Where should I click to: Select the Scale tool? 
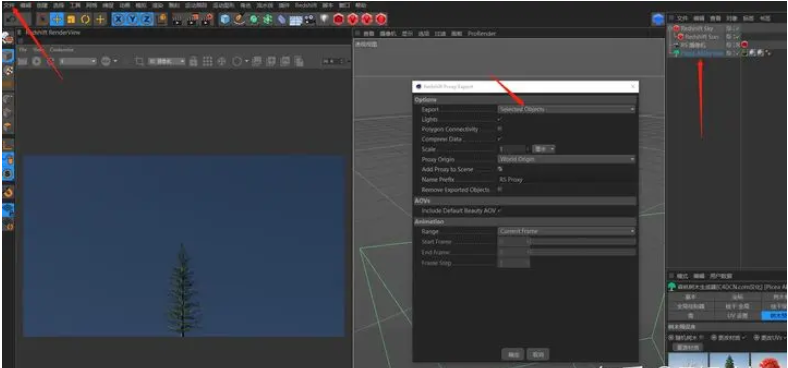tap(71, 19)
